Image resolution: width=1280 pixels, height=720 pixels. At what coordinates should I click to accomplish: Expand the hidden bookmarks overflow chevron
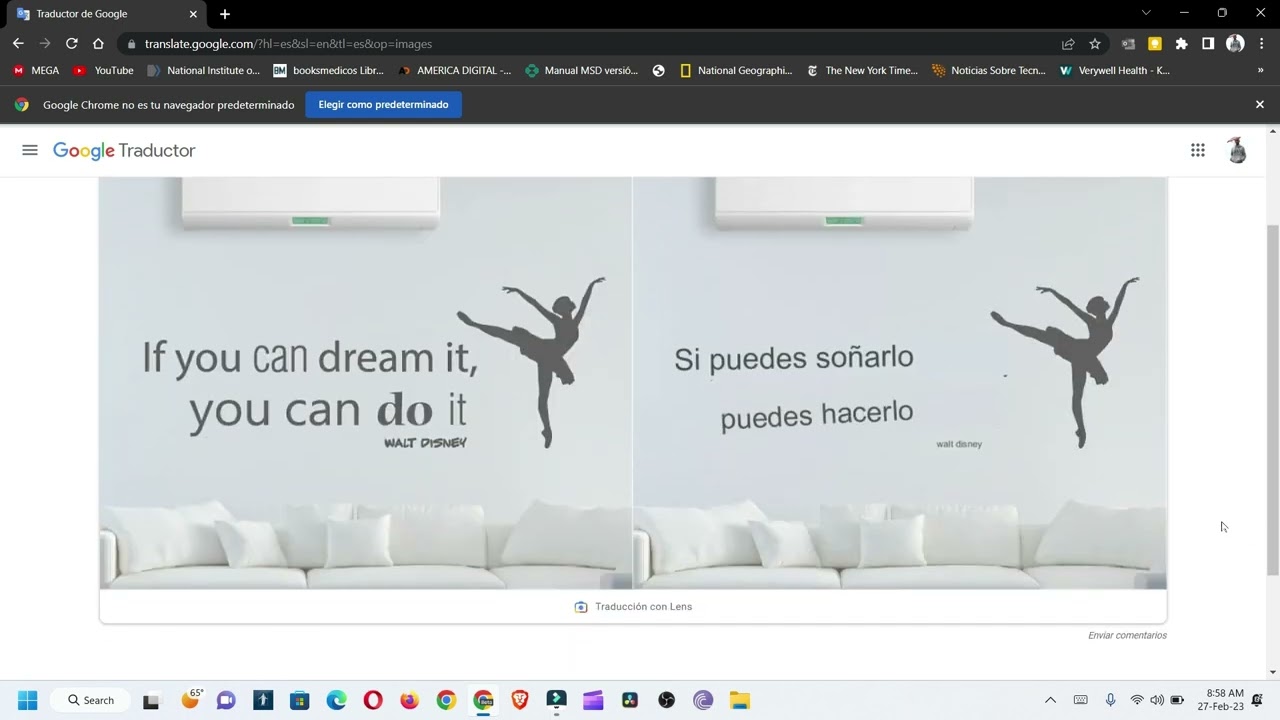(x=1260, y=71)
